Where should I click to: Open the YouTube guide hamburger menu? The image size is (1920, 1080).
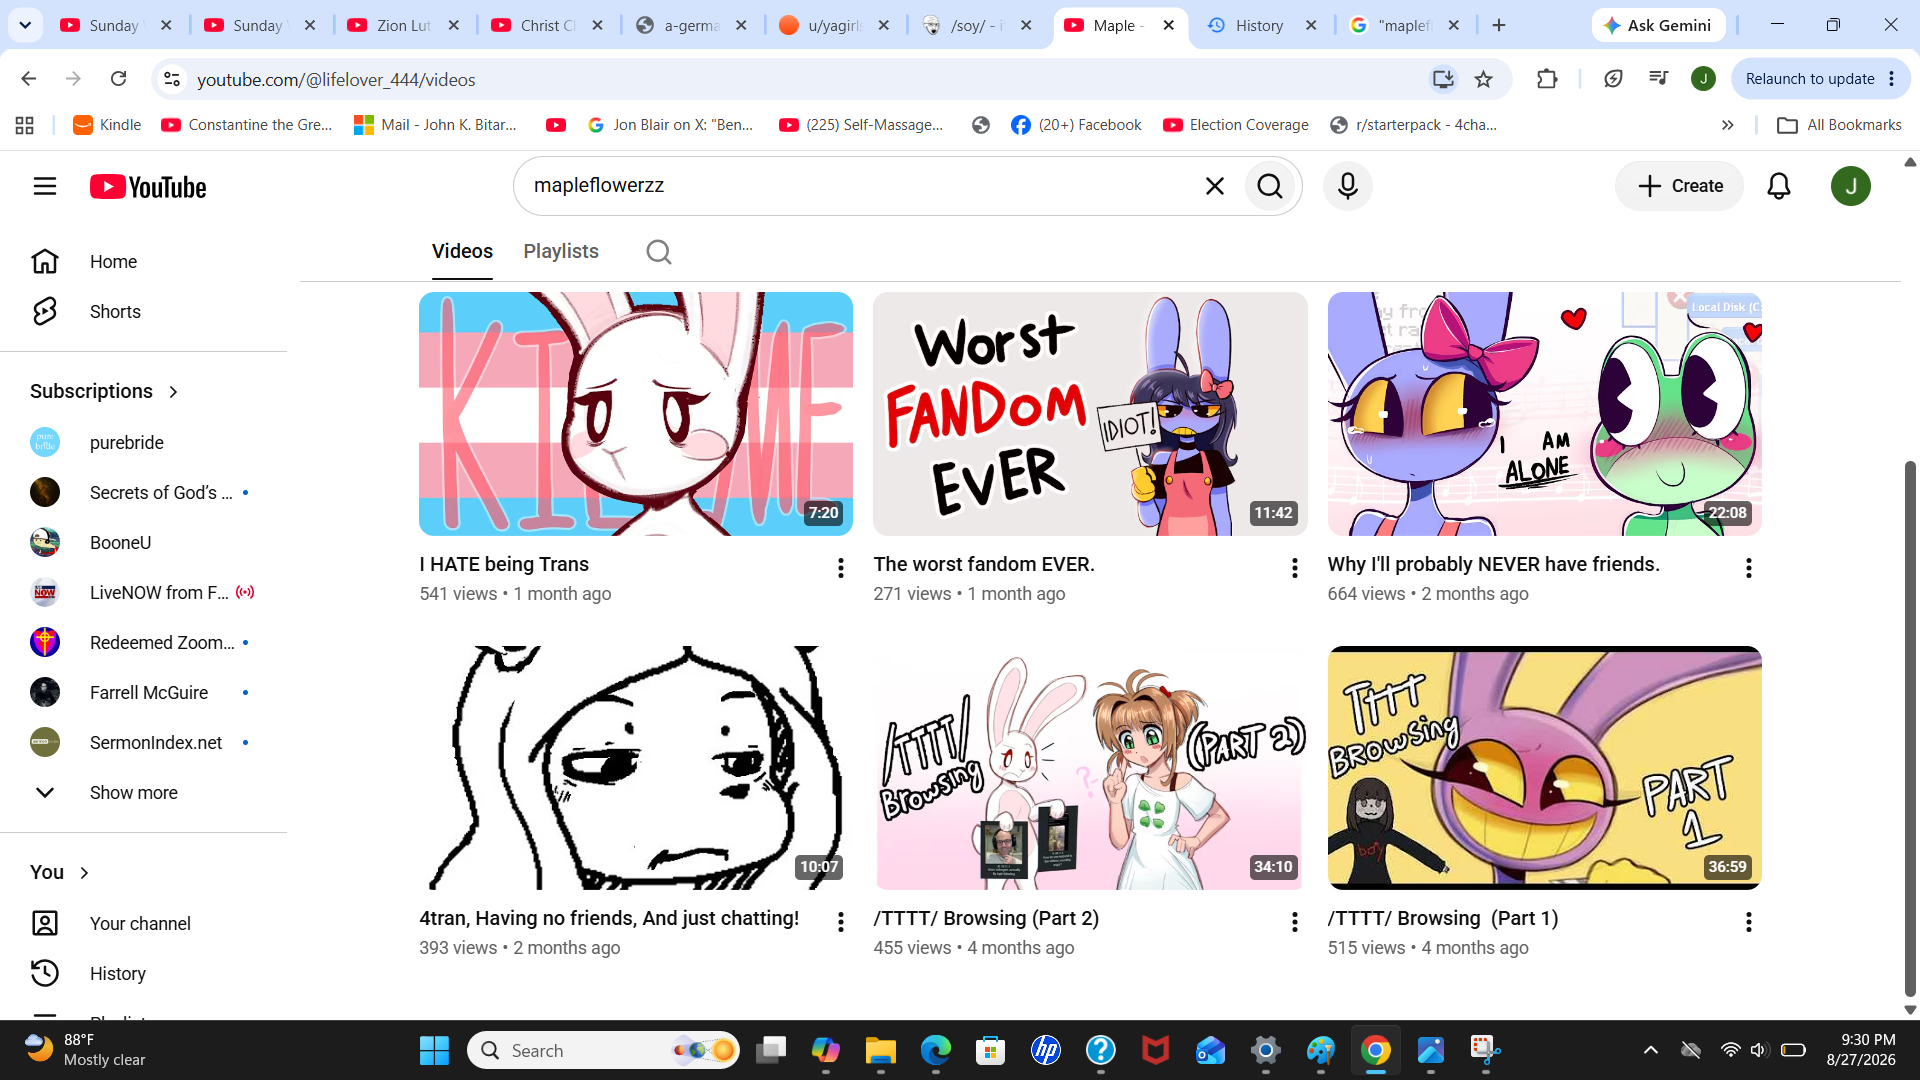pyautogui.click(x=45, y=186)
